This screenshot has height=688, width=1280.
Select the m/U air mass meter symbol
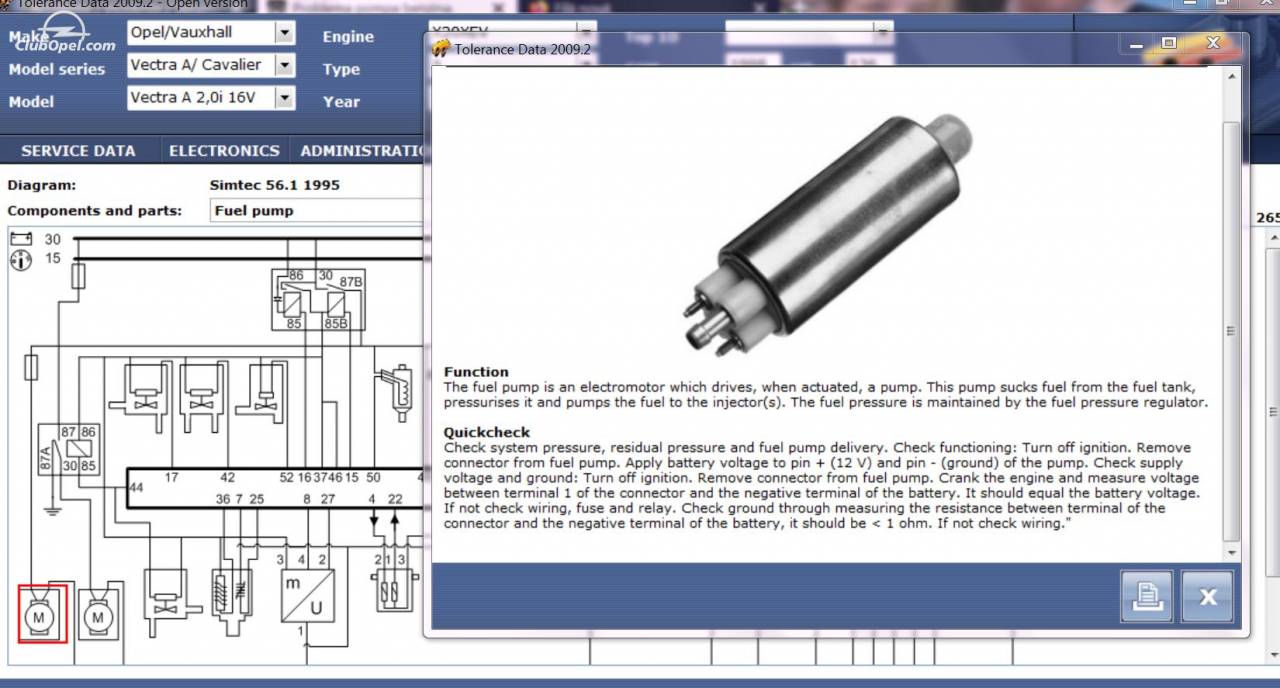click(308, 594)
